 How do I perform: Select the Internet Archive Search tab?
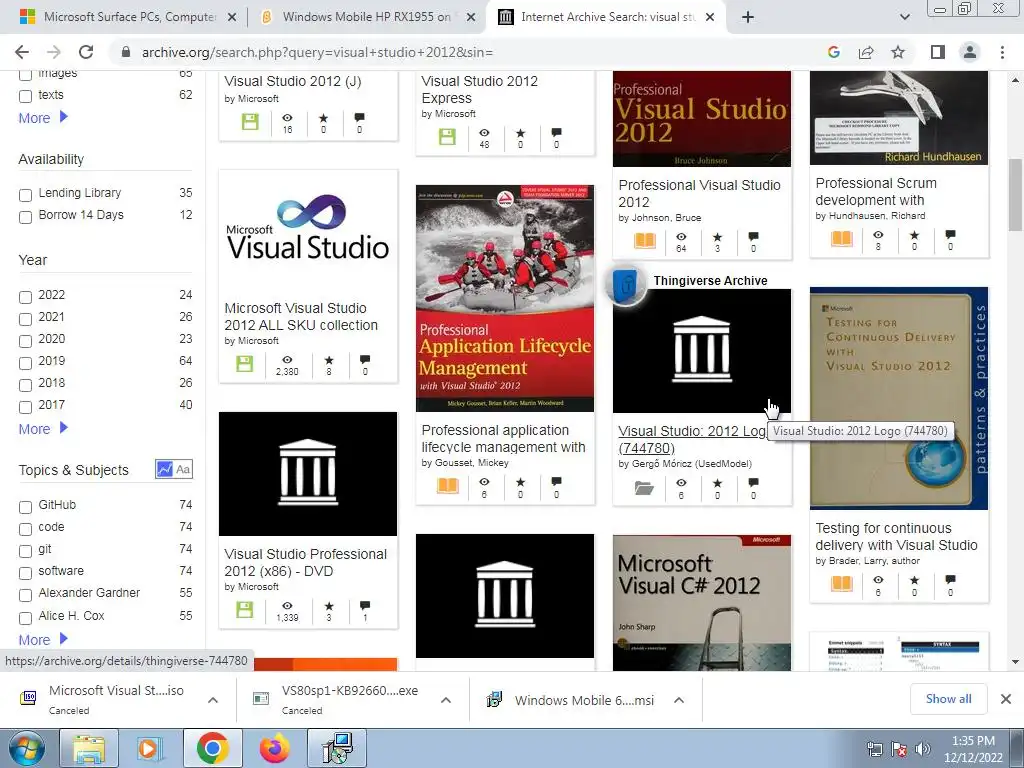point(604,17)
